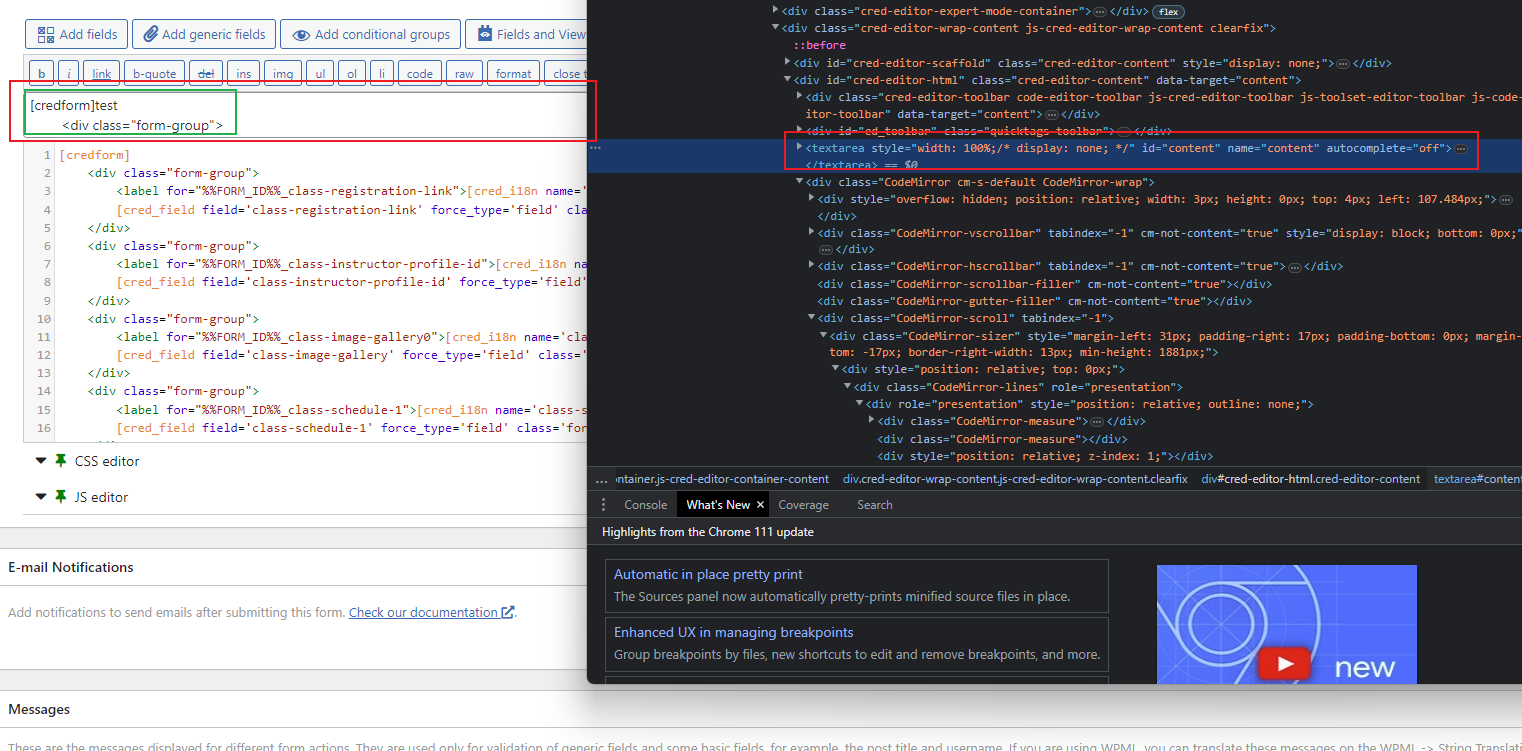Image resolution: width=1522 pixels, height=751 pixels.
Task: Collapse the CodeMirror-scroll node
Action: click(811, 318)
